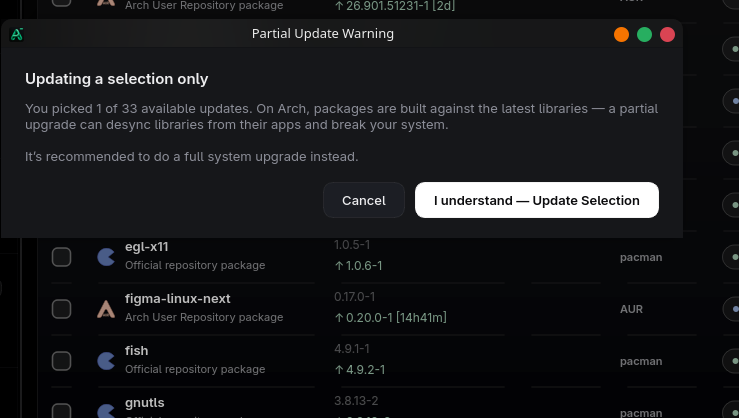Image resolution: width=739 pixels, height=418 pixels.
Task: Select the figma-linux-next checkbox
Action: [61, 309]
